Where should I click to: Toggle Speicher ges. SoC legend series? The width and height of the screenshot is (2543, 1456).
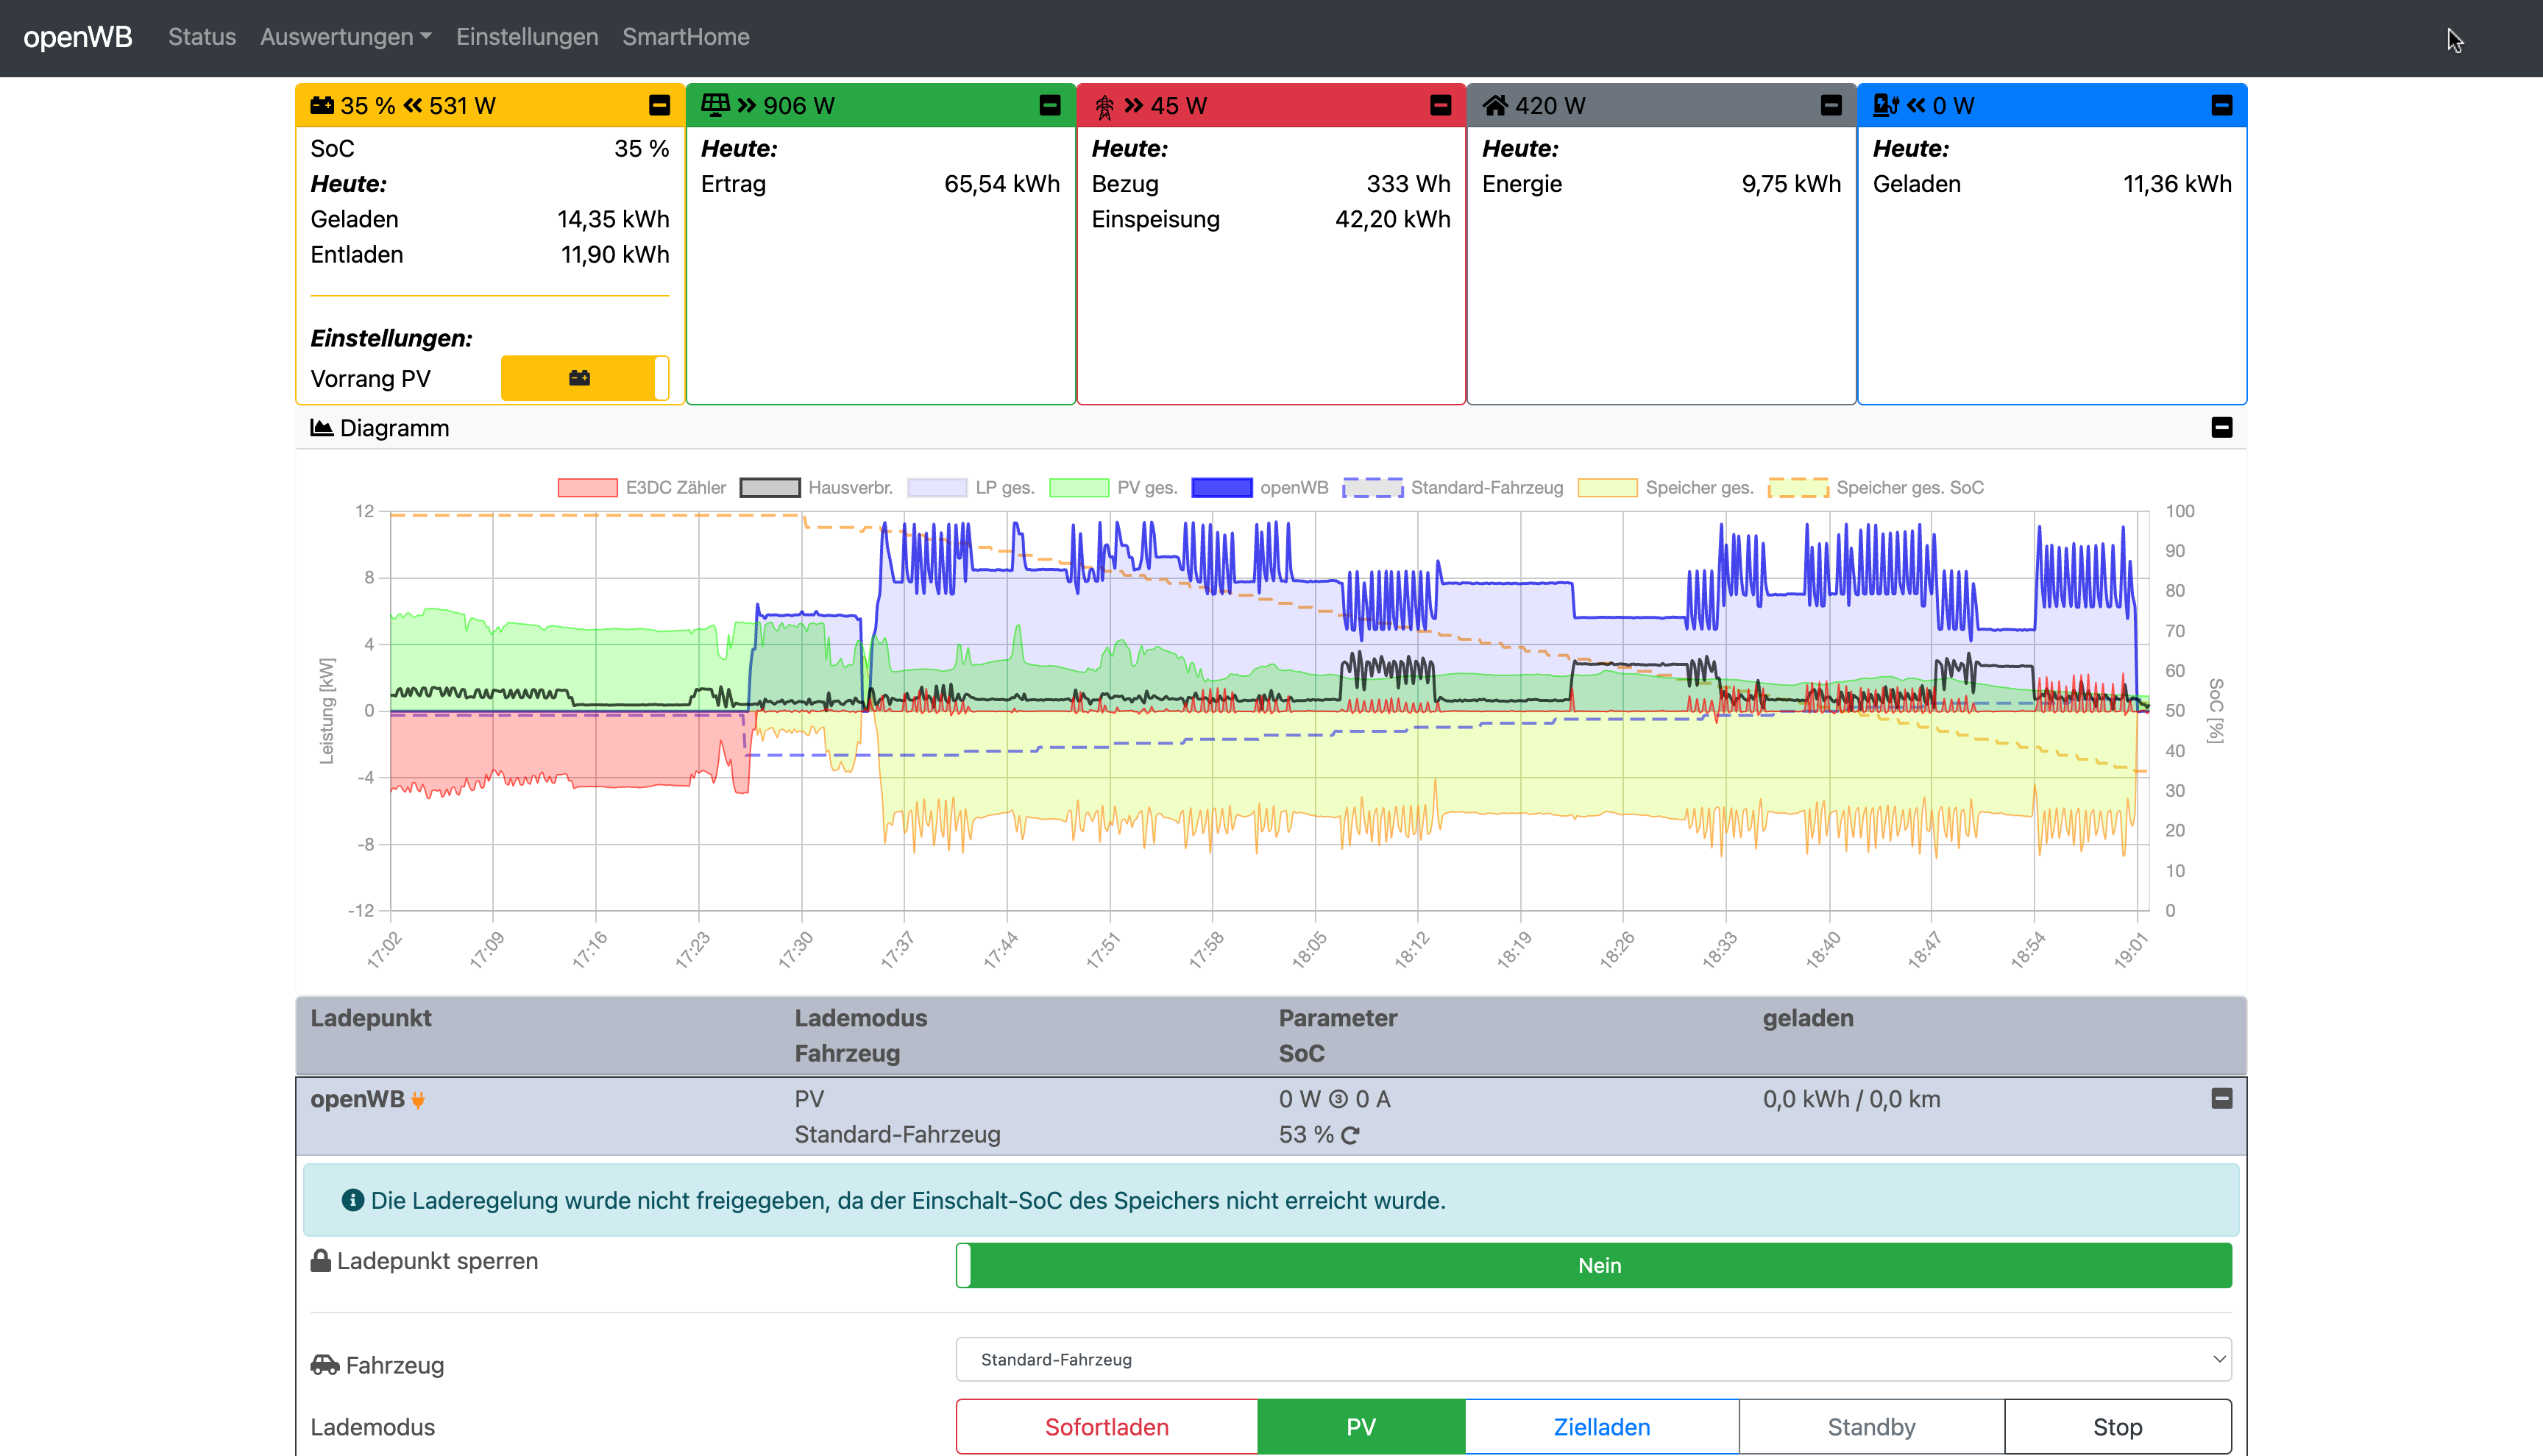point(1876,488)
